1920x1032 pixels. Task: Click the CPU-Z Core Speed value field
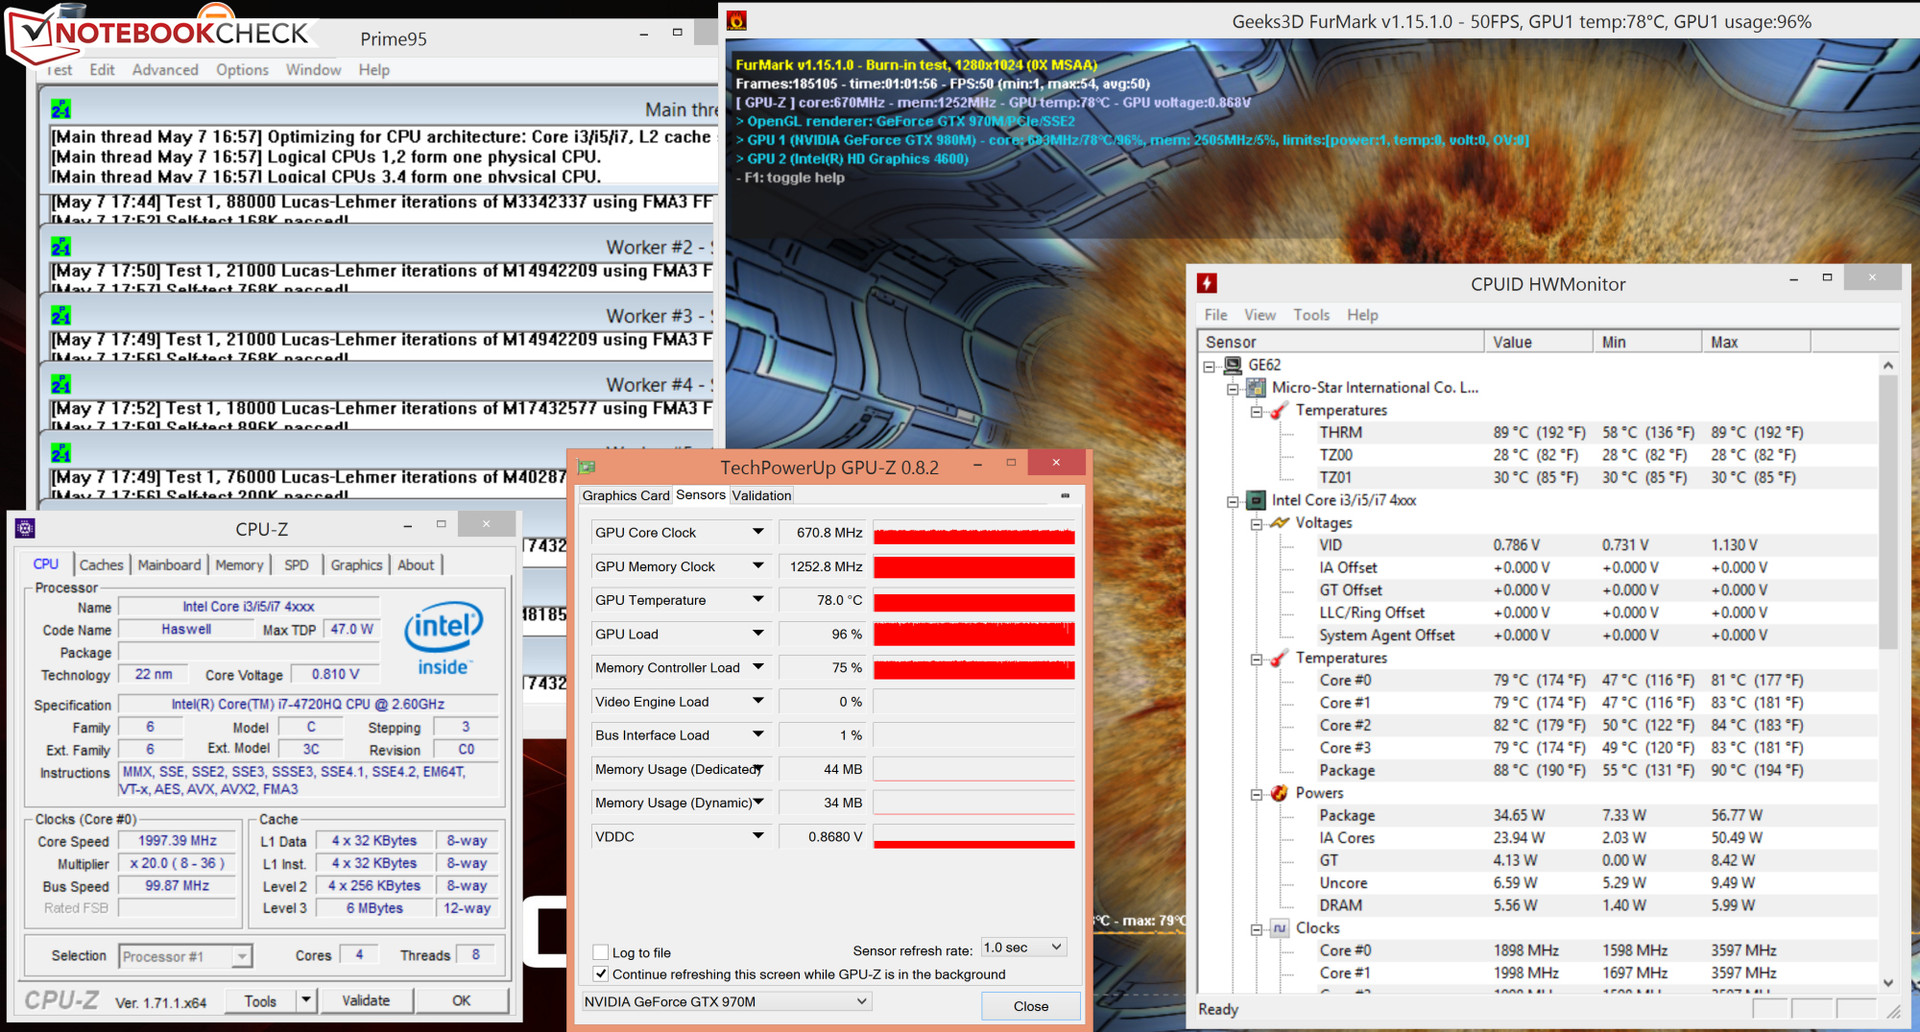pos(177,841)
